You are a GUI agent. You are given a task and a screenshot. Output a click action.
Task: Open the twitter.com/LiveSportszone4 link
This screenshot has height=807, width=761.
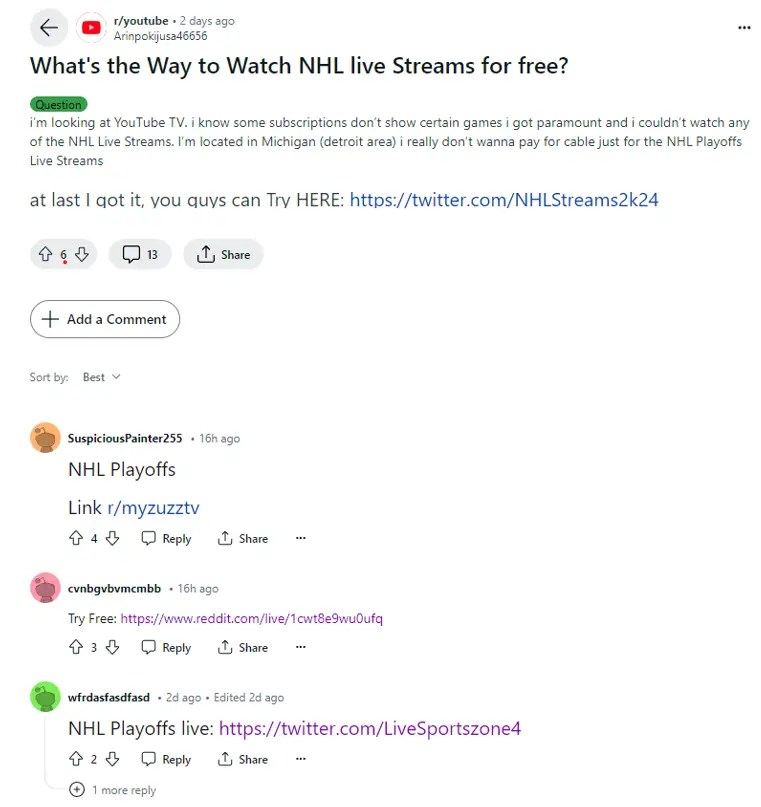[370, 729]
